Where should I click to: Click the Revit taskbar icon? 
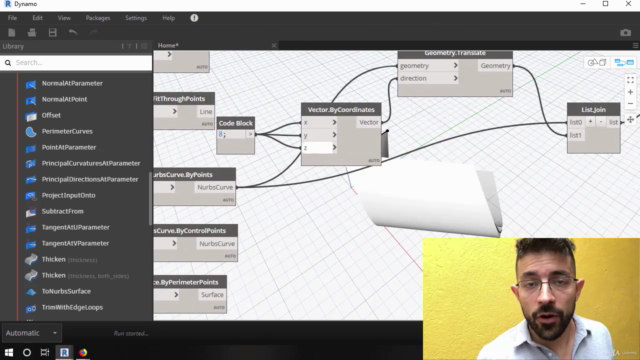point(64,352)
